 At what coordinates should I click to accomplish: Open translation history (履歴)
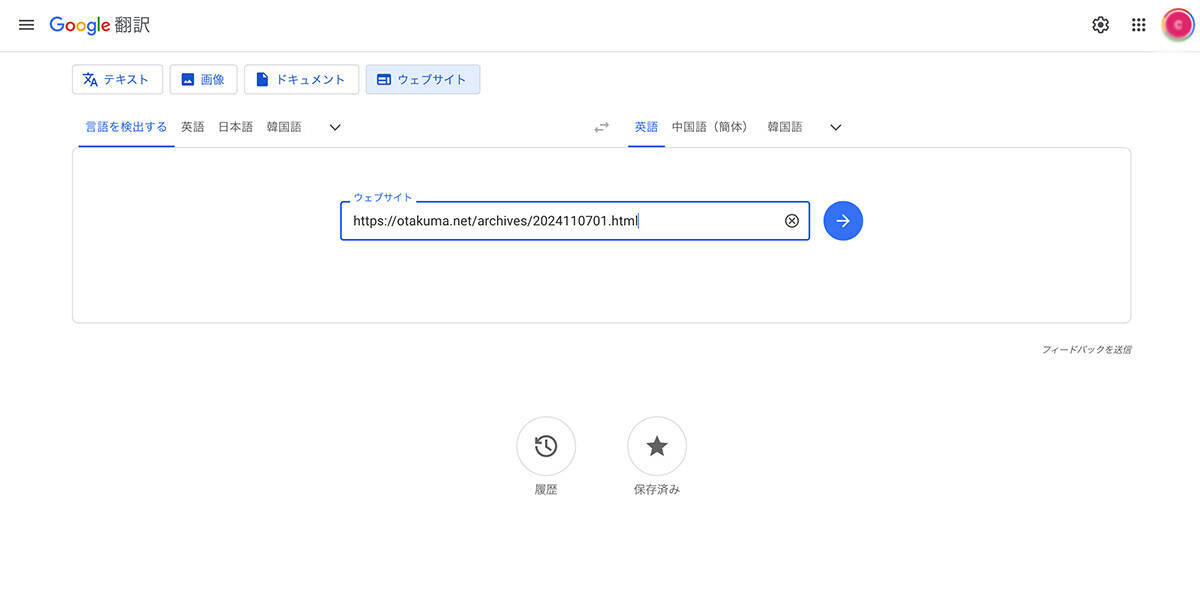pyautogui.click(x=546, y=446)
